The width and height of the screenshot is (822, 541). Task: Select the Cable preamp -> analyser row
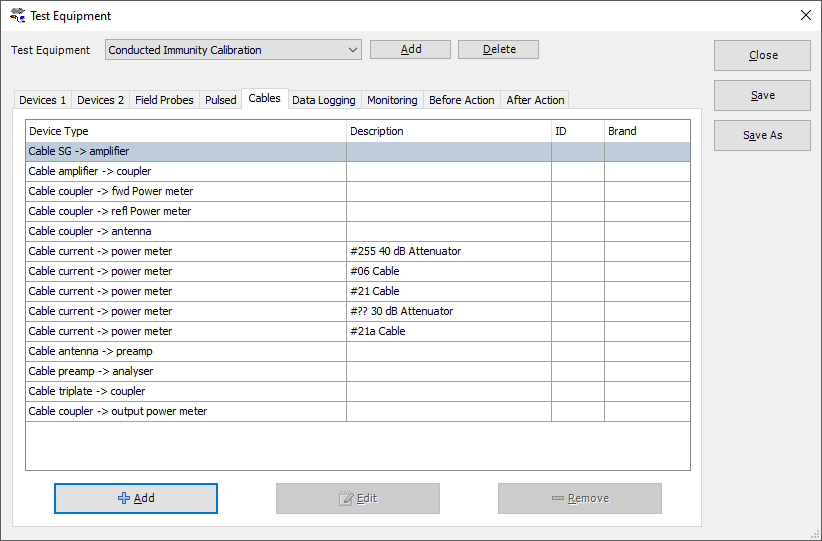tap(358, 371)
